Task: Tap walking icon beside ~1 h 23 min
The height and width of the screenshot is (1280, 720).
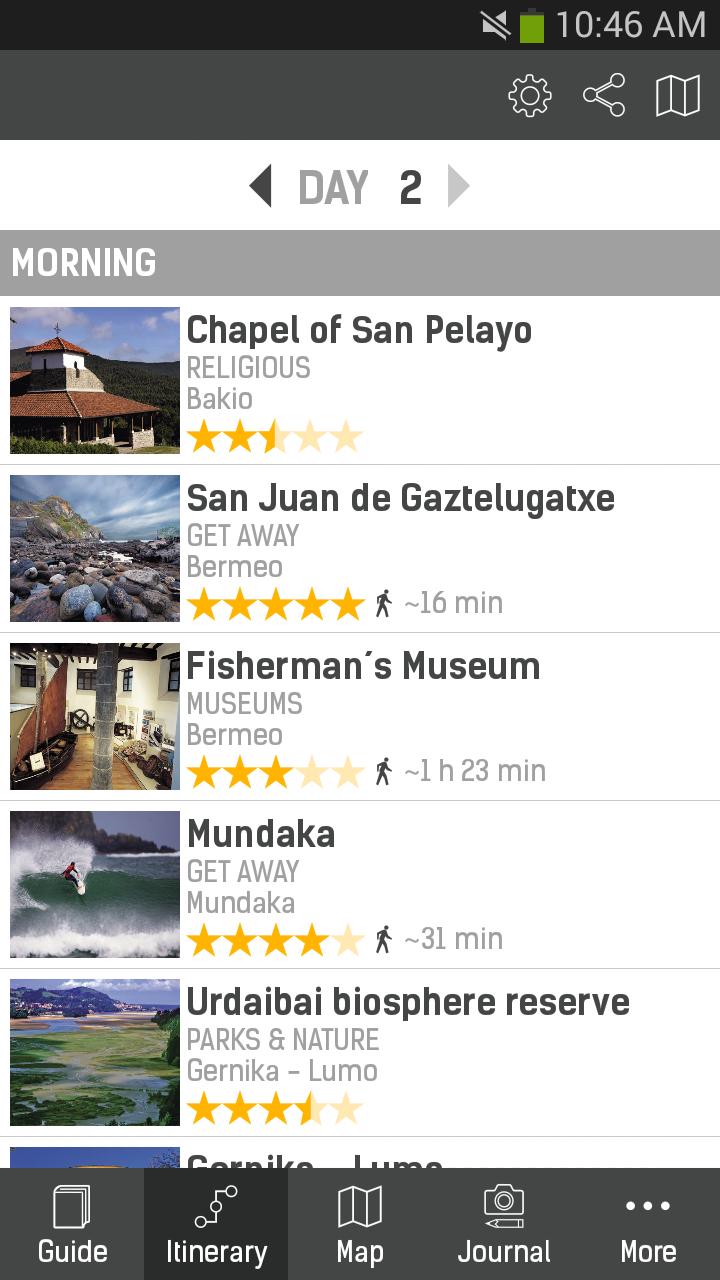Action: click(x=383, y=771)
